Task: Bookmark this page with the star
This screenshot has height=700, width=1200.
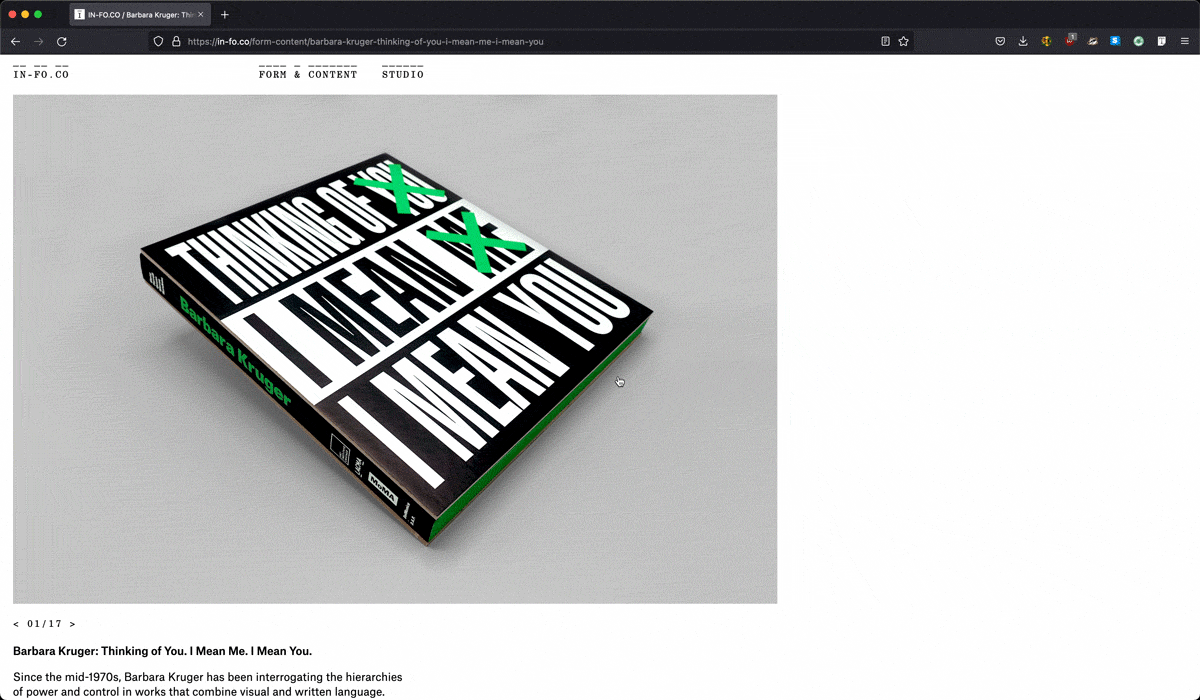Action: pos(904,42)
